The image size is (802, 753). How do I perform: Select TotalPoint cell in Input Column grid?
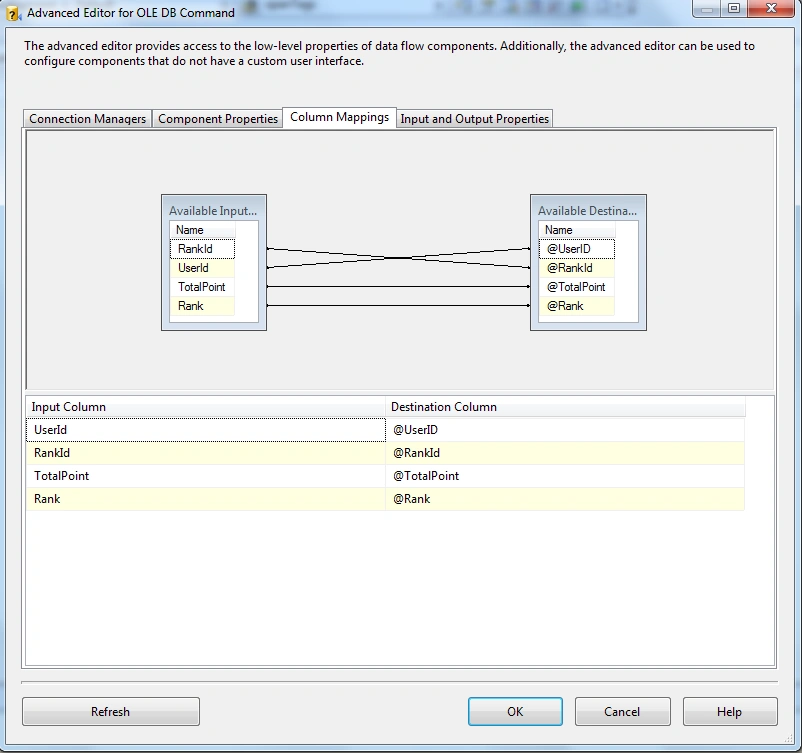(206, 476)
